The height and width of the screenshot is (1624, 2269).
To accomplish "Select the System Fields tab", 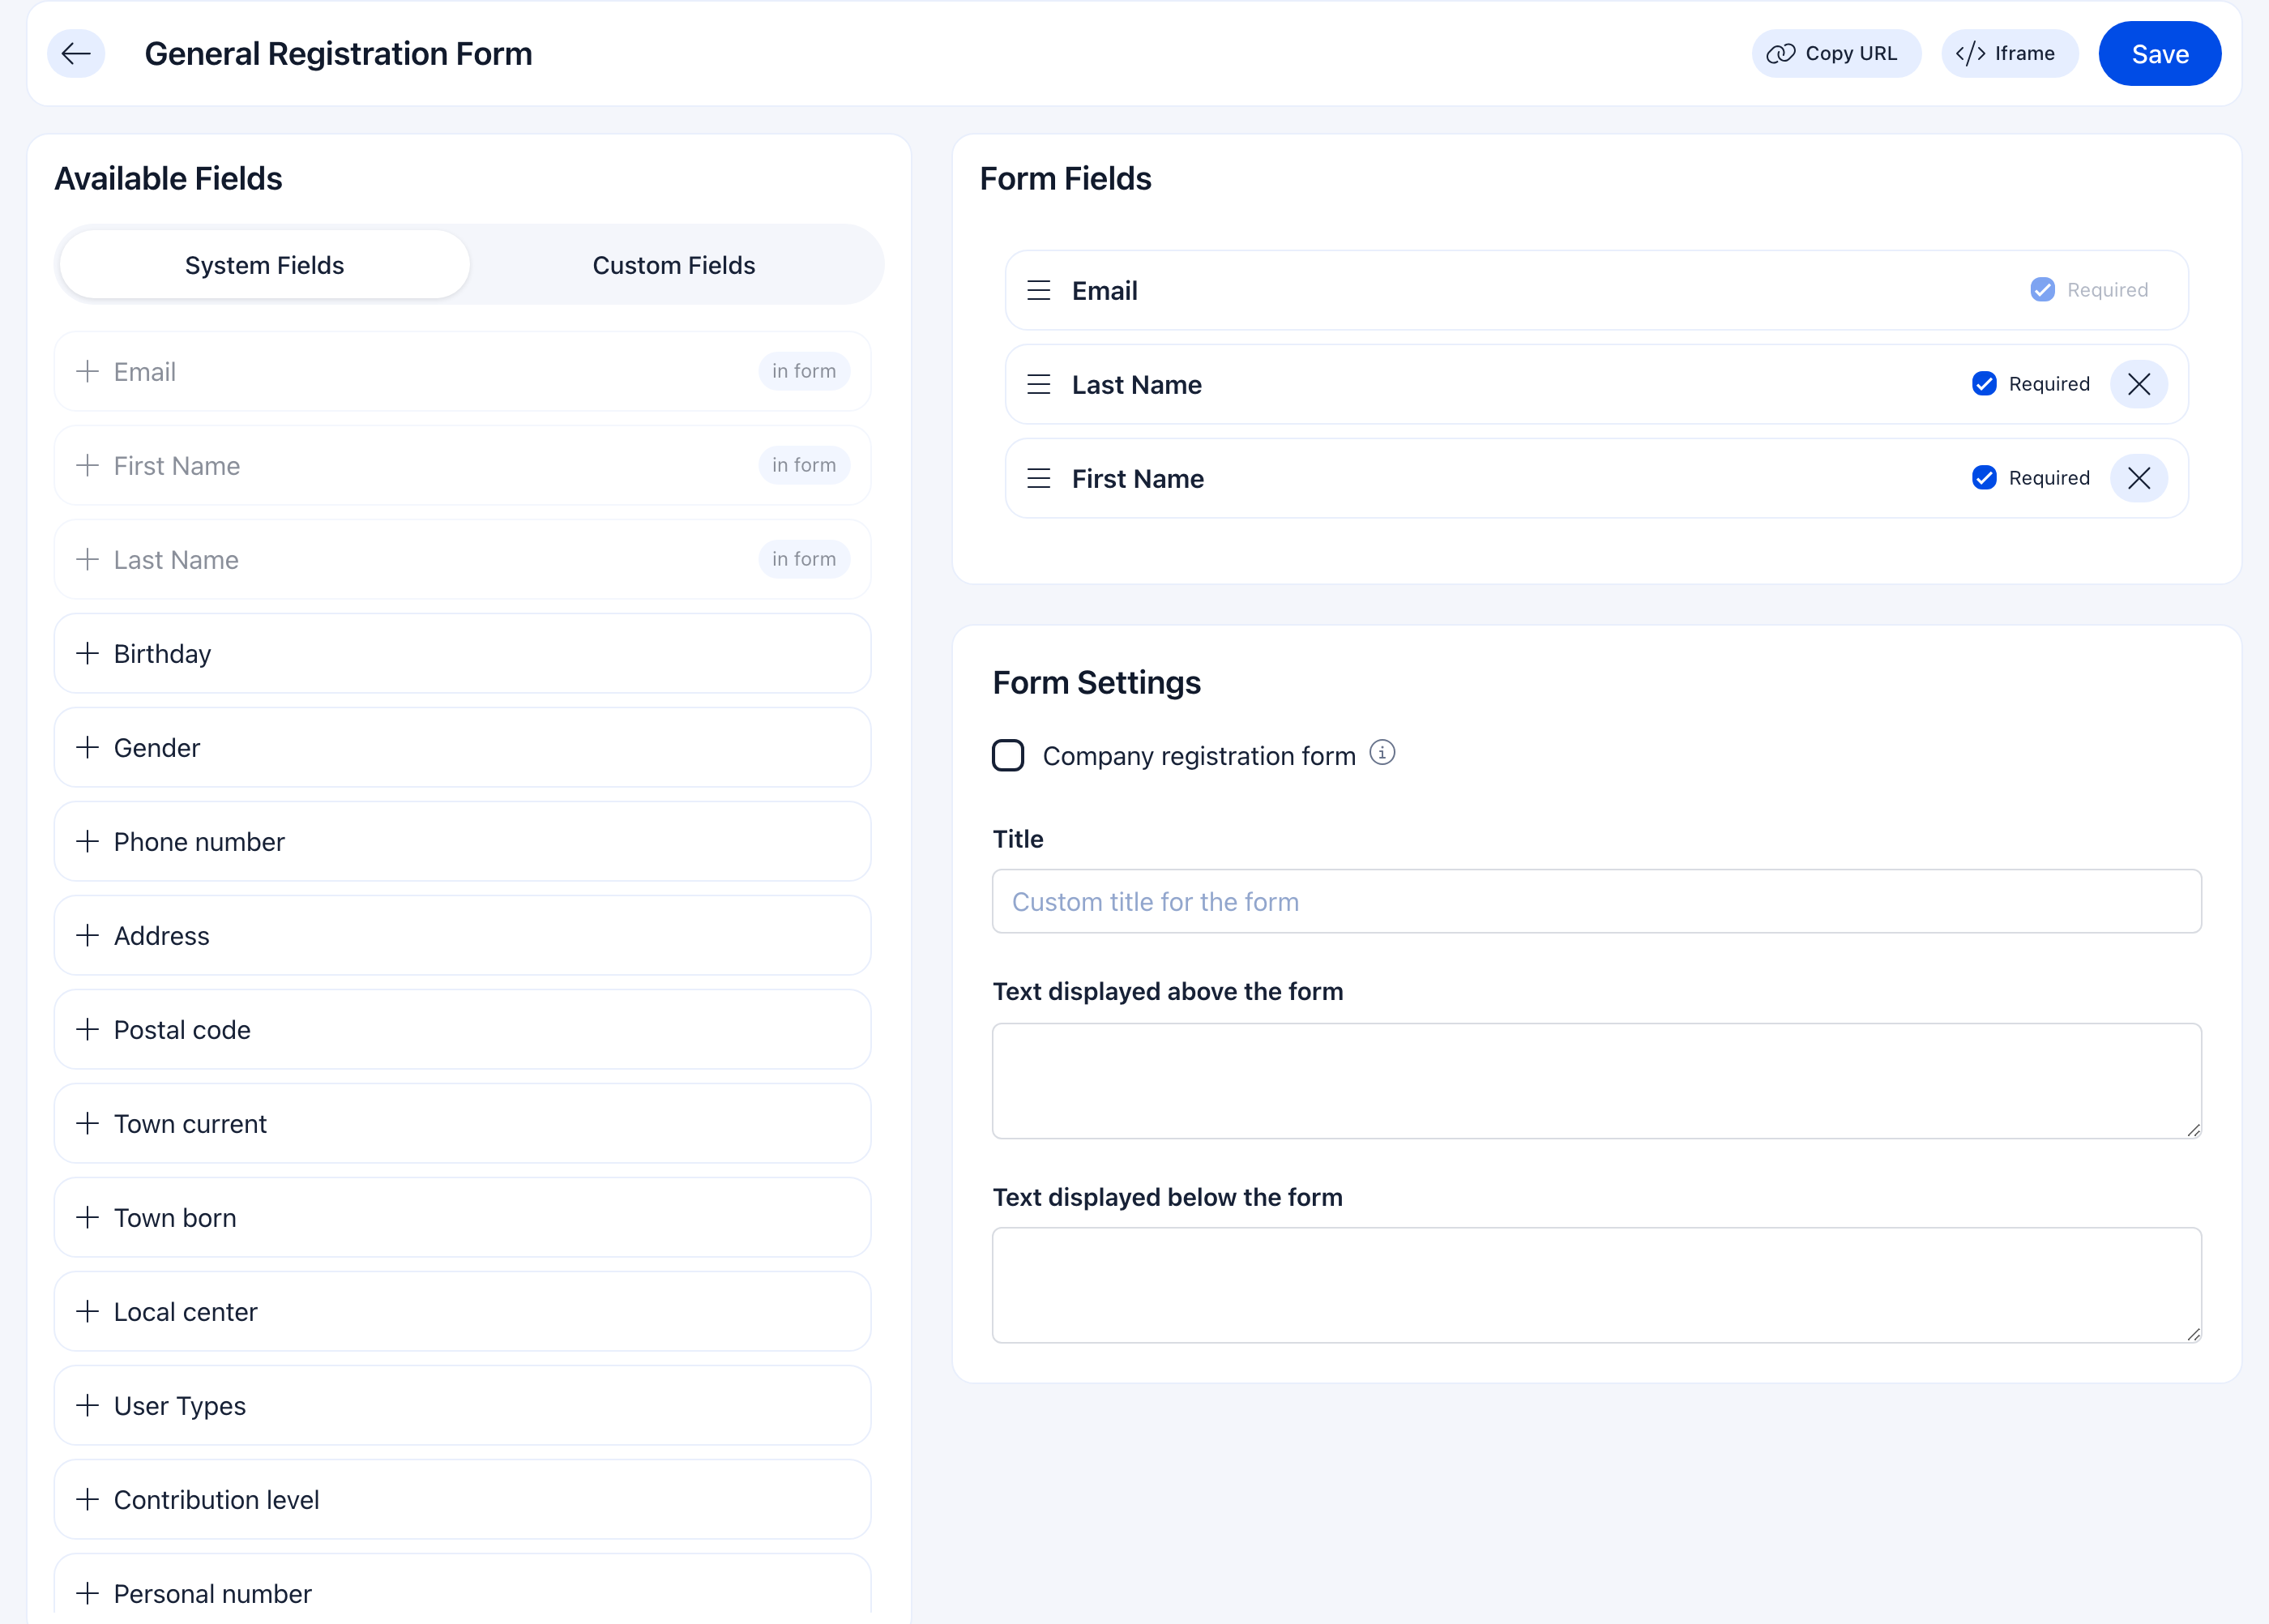I will pos(263,265).
